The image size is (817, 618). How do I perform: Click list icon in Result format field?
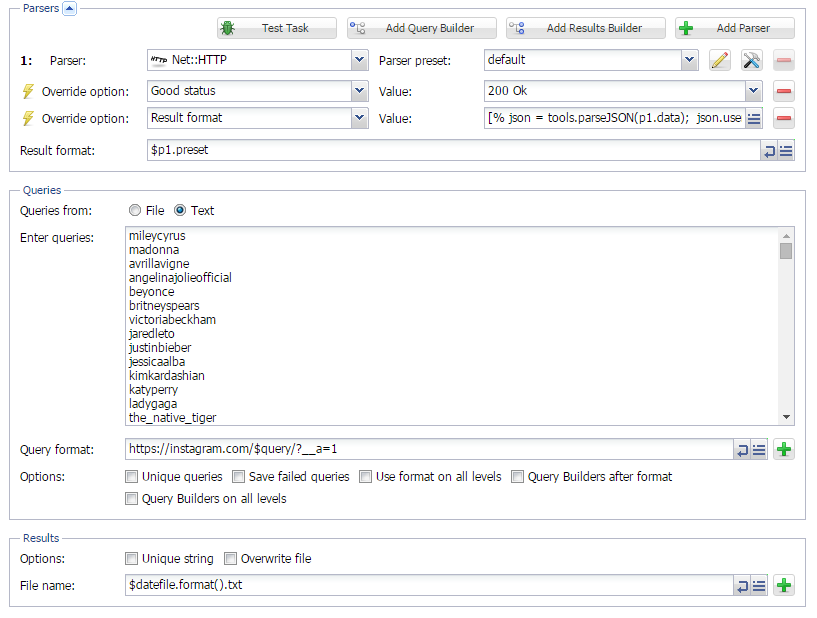786,151
